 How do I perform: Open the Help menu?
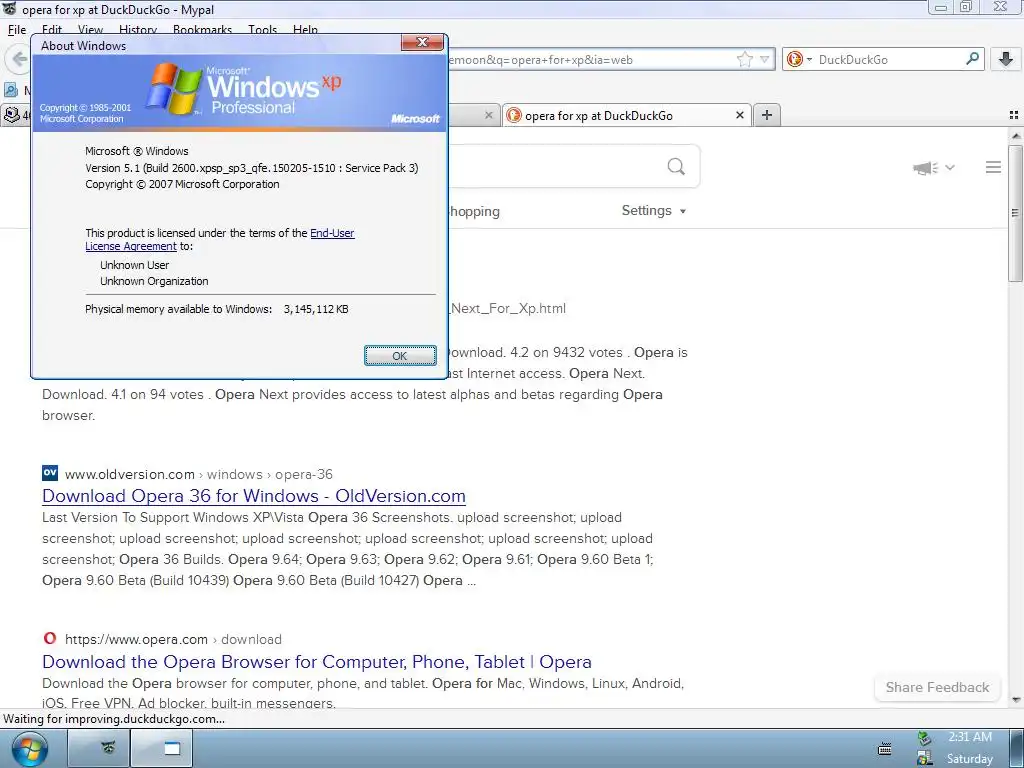pos(305,29)
